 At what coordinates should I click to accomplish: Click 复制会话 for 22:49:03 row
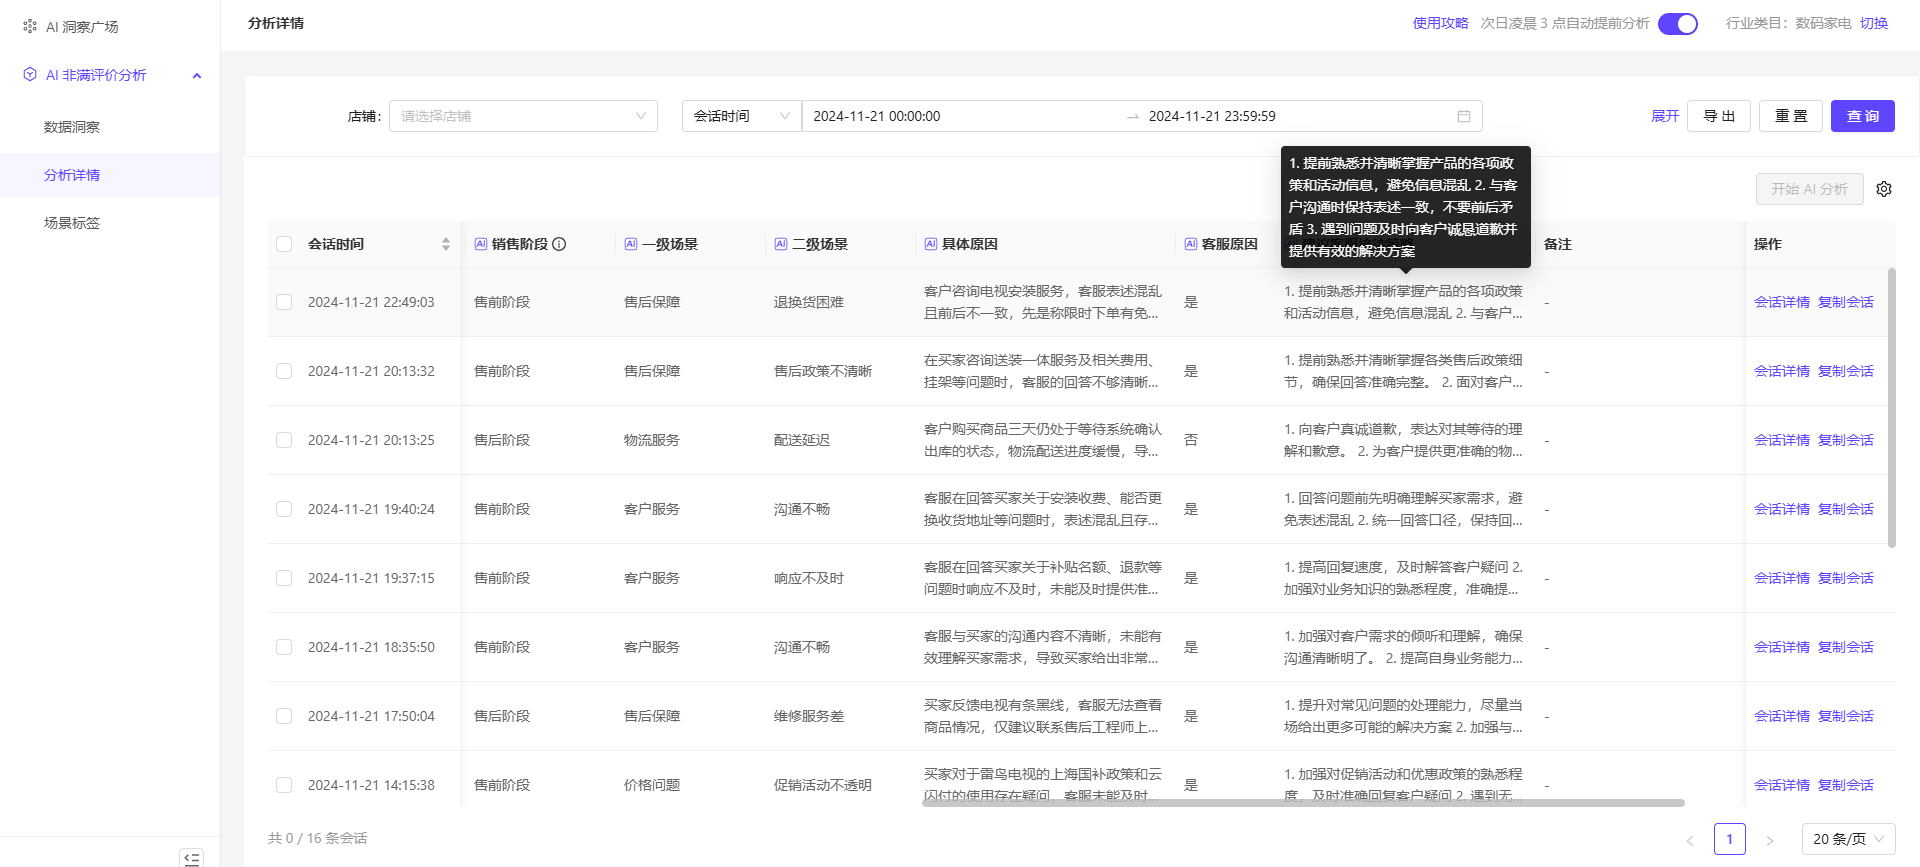(1845, 302)
